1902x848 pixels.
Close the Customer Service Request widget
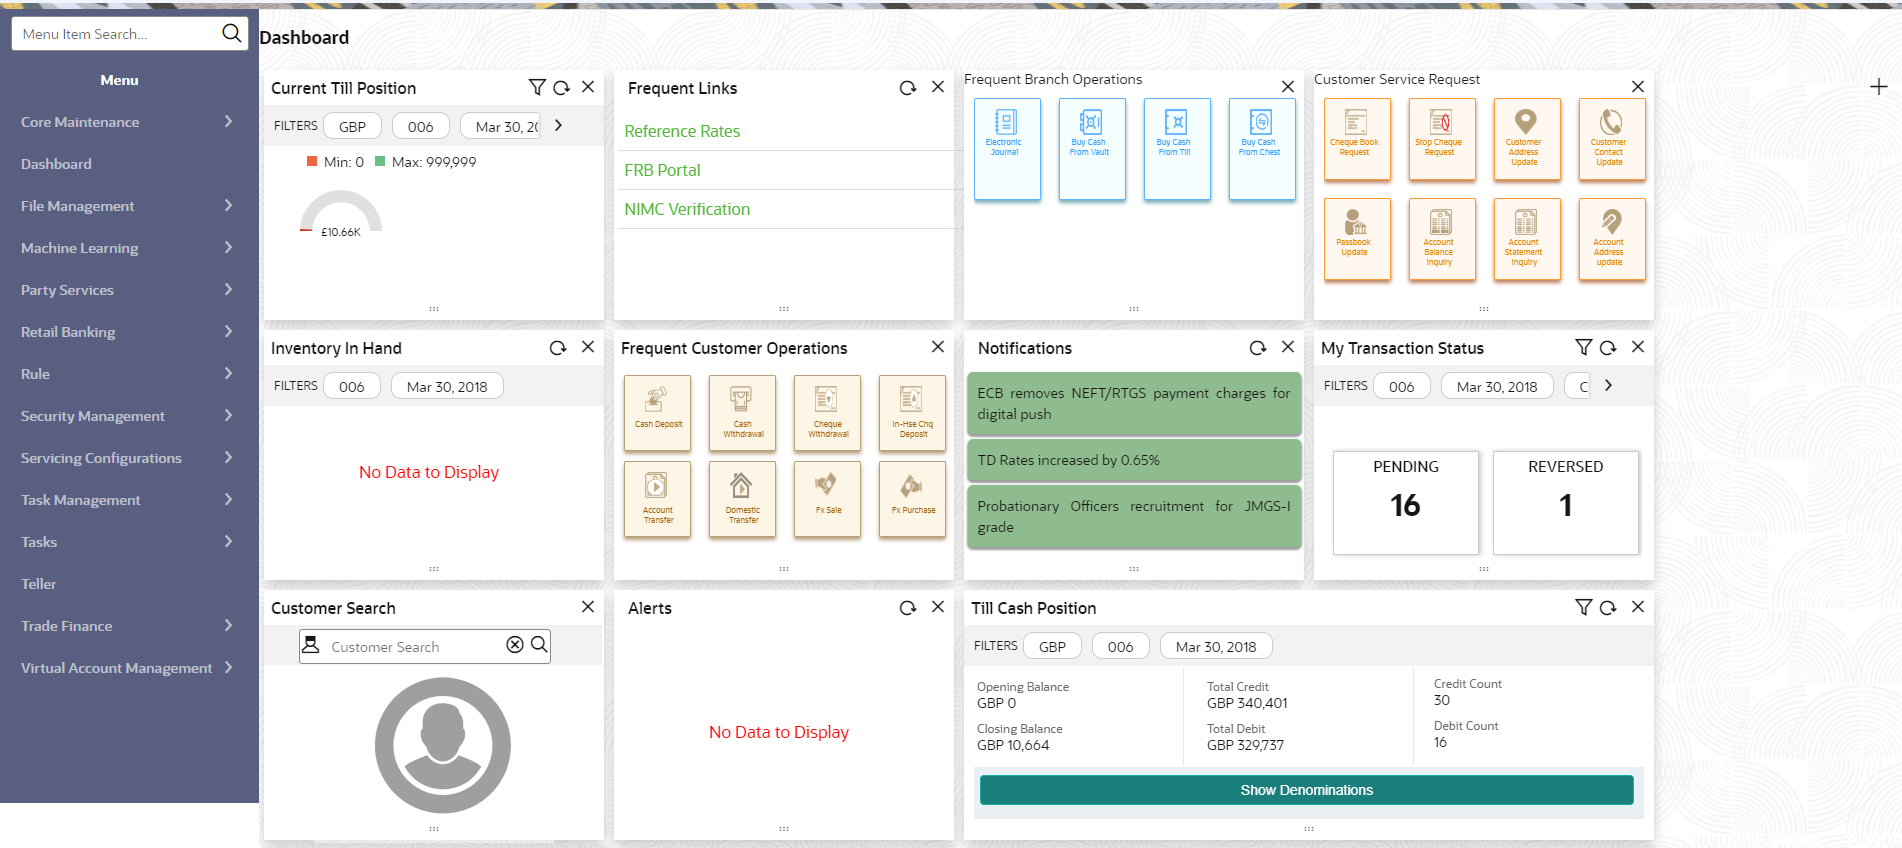(1638, 87)
